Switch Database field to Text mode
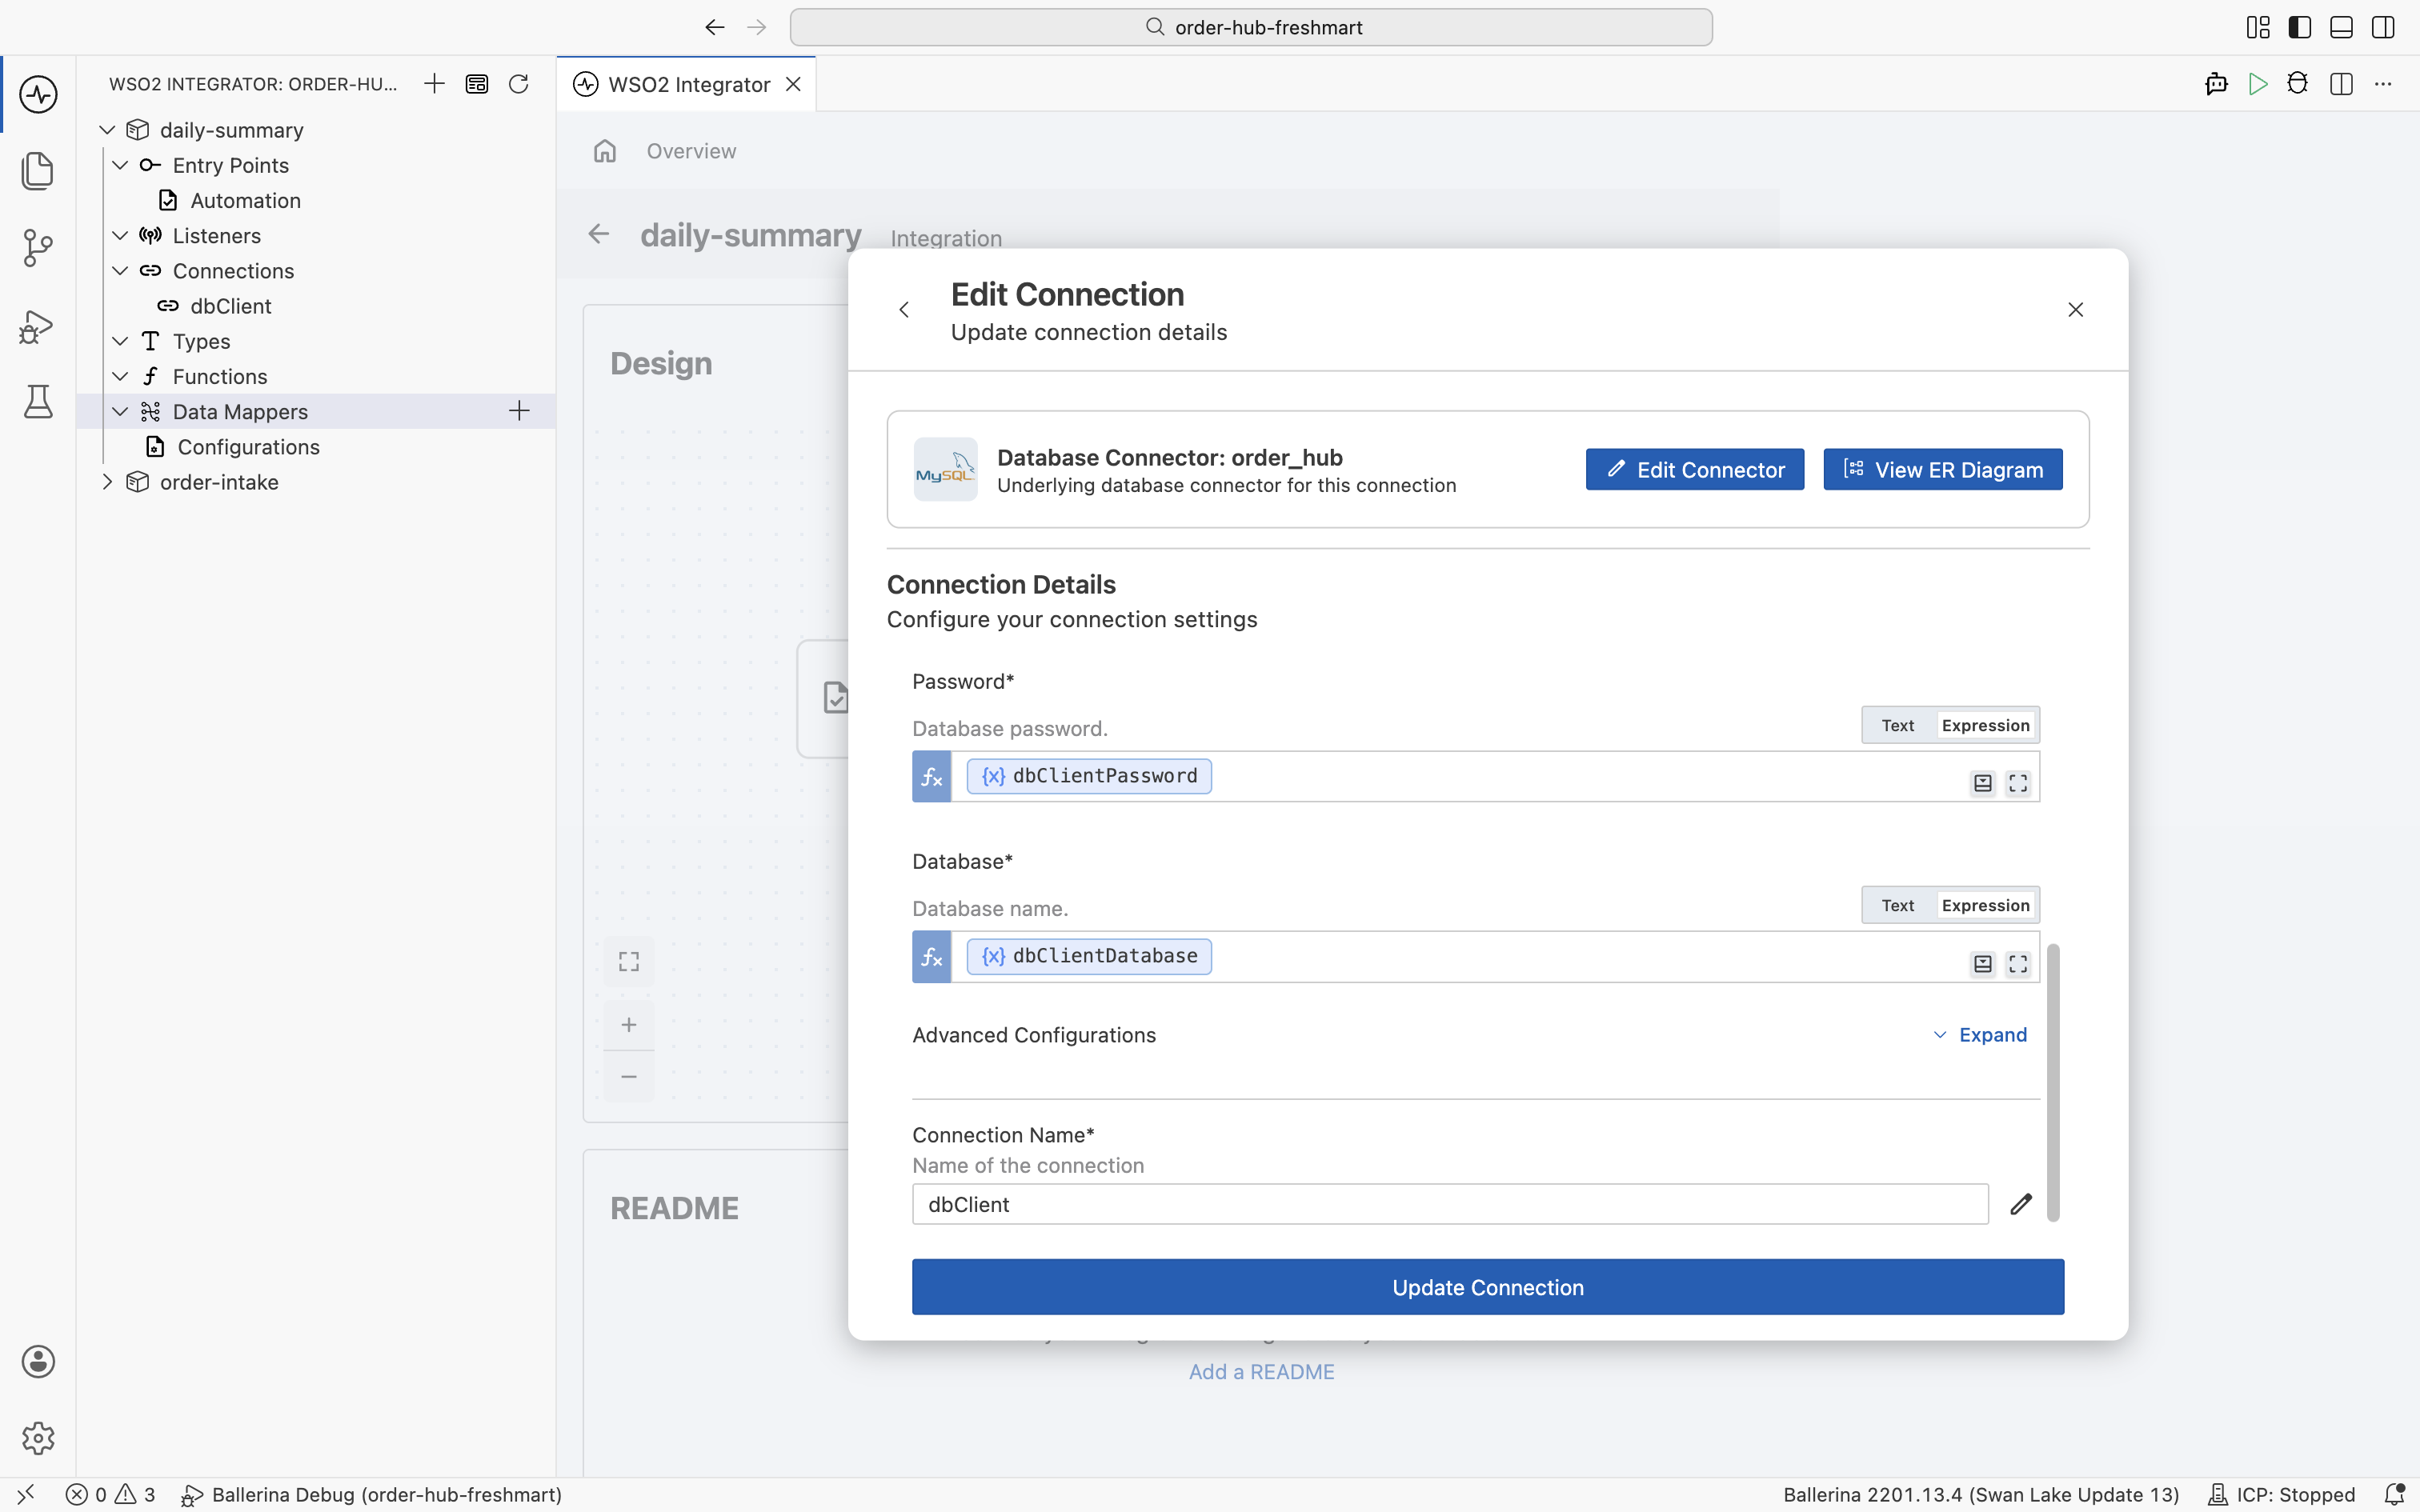This screenshot has width=2420, height=1512. (1897, 905)
